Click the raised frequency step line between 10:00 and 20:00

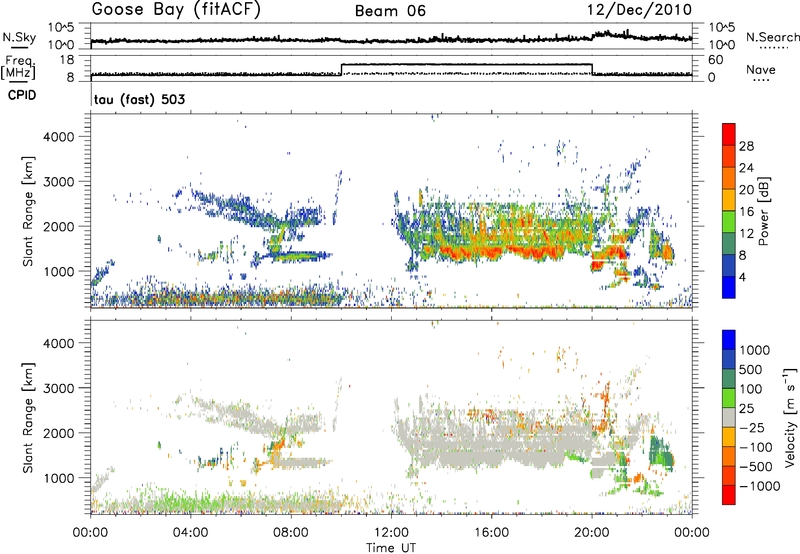[466, 64]
